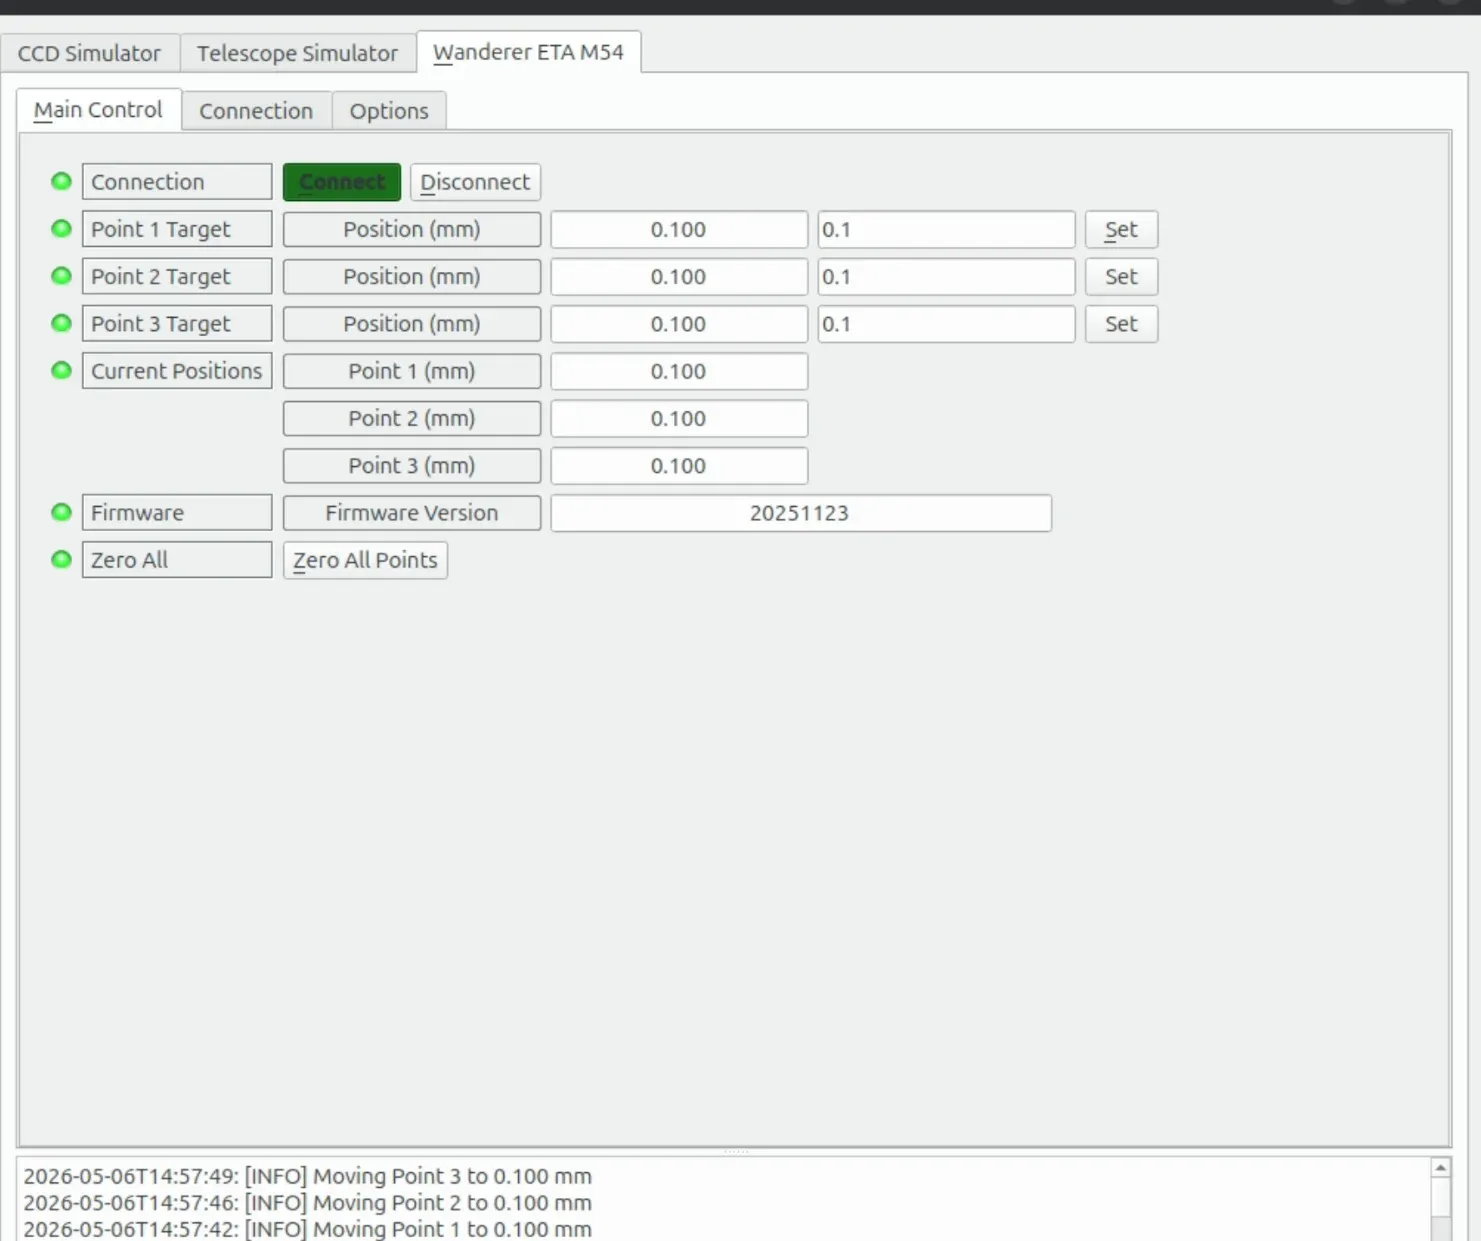Click the log scrollbar up arrow
Image resolution: width=1481 pixels, height=1241 pixels.
(1441, 1168)
